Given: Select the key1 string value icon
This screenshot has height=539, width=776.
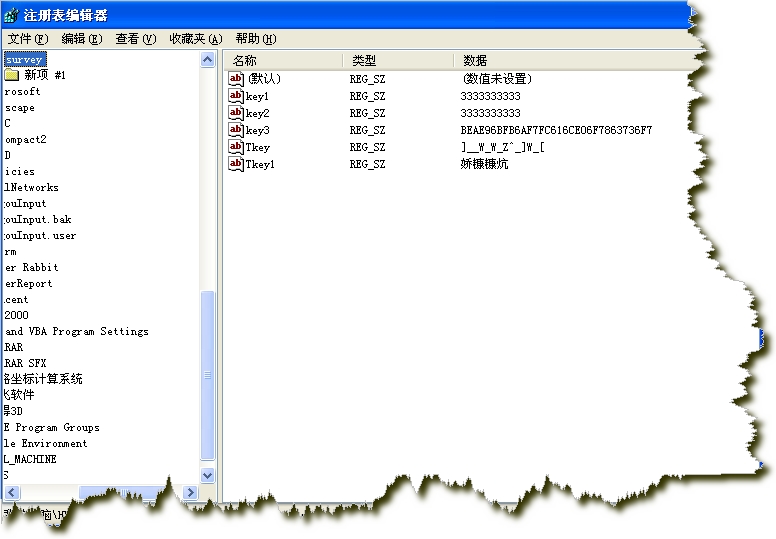Looking at the screenshot, I should pyautogui.click(x=236, y=96).
